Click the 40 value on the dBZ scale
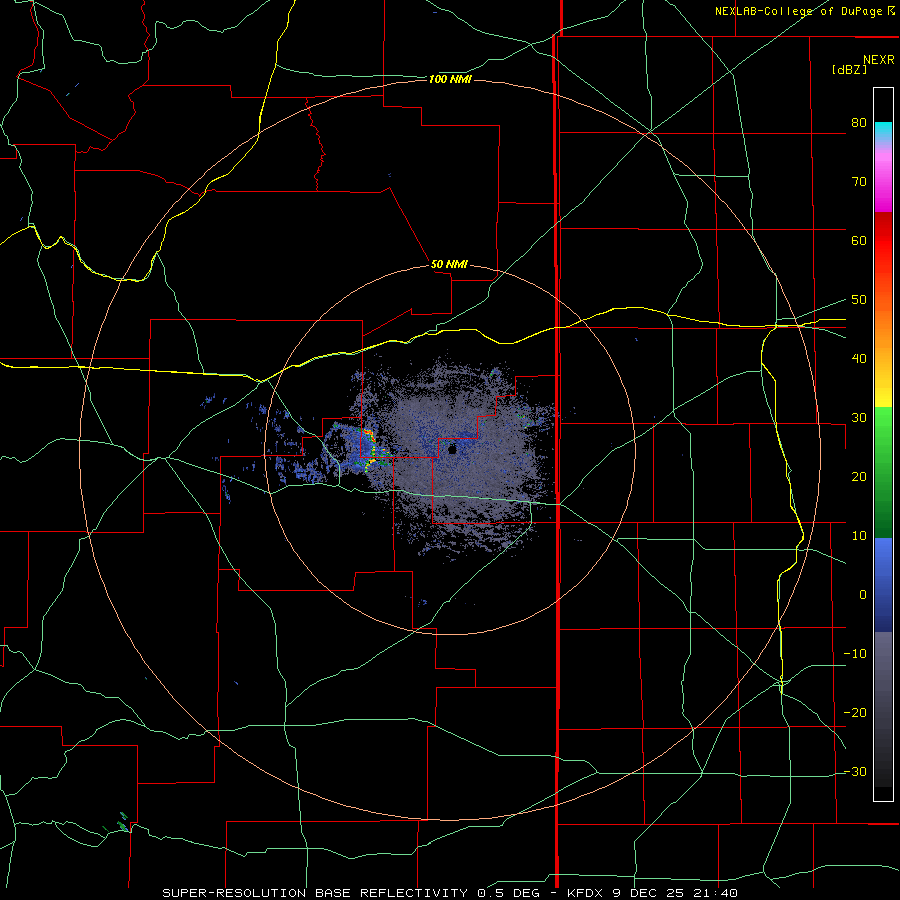This screenshot has height=900, width=900. pos(859,359)
